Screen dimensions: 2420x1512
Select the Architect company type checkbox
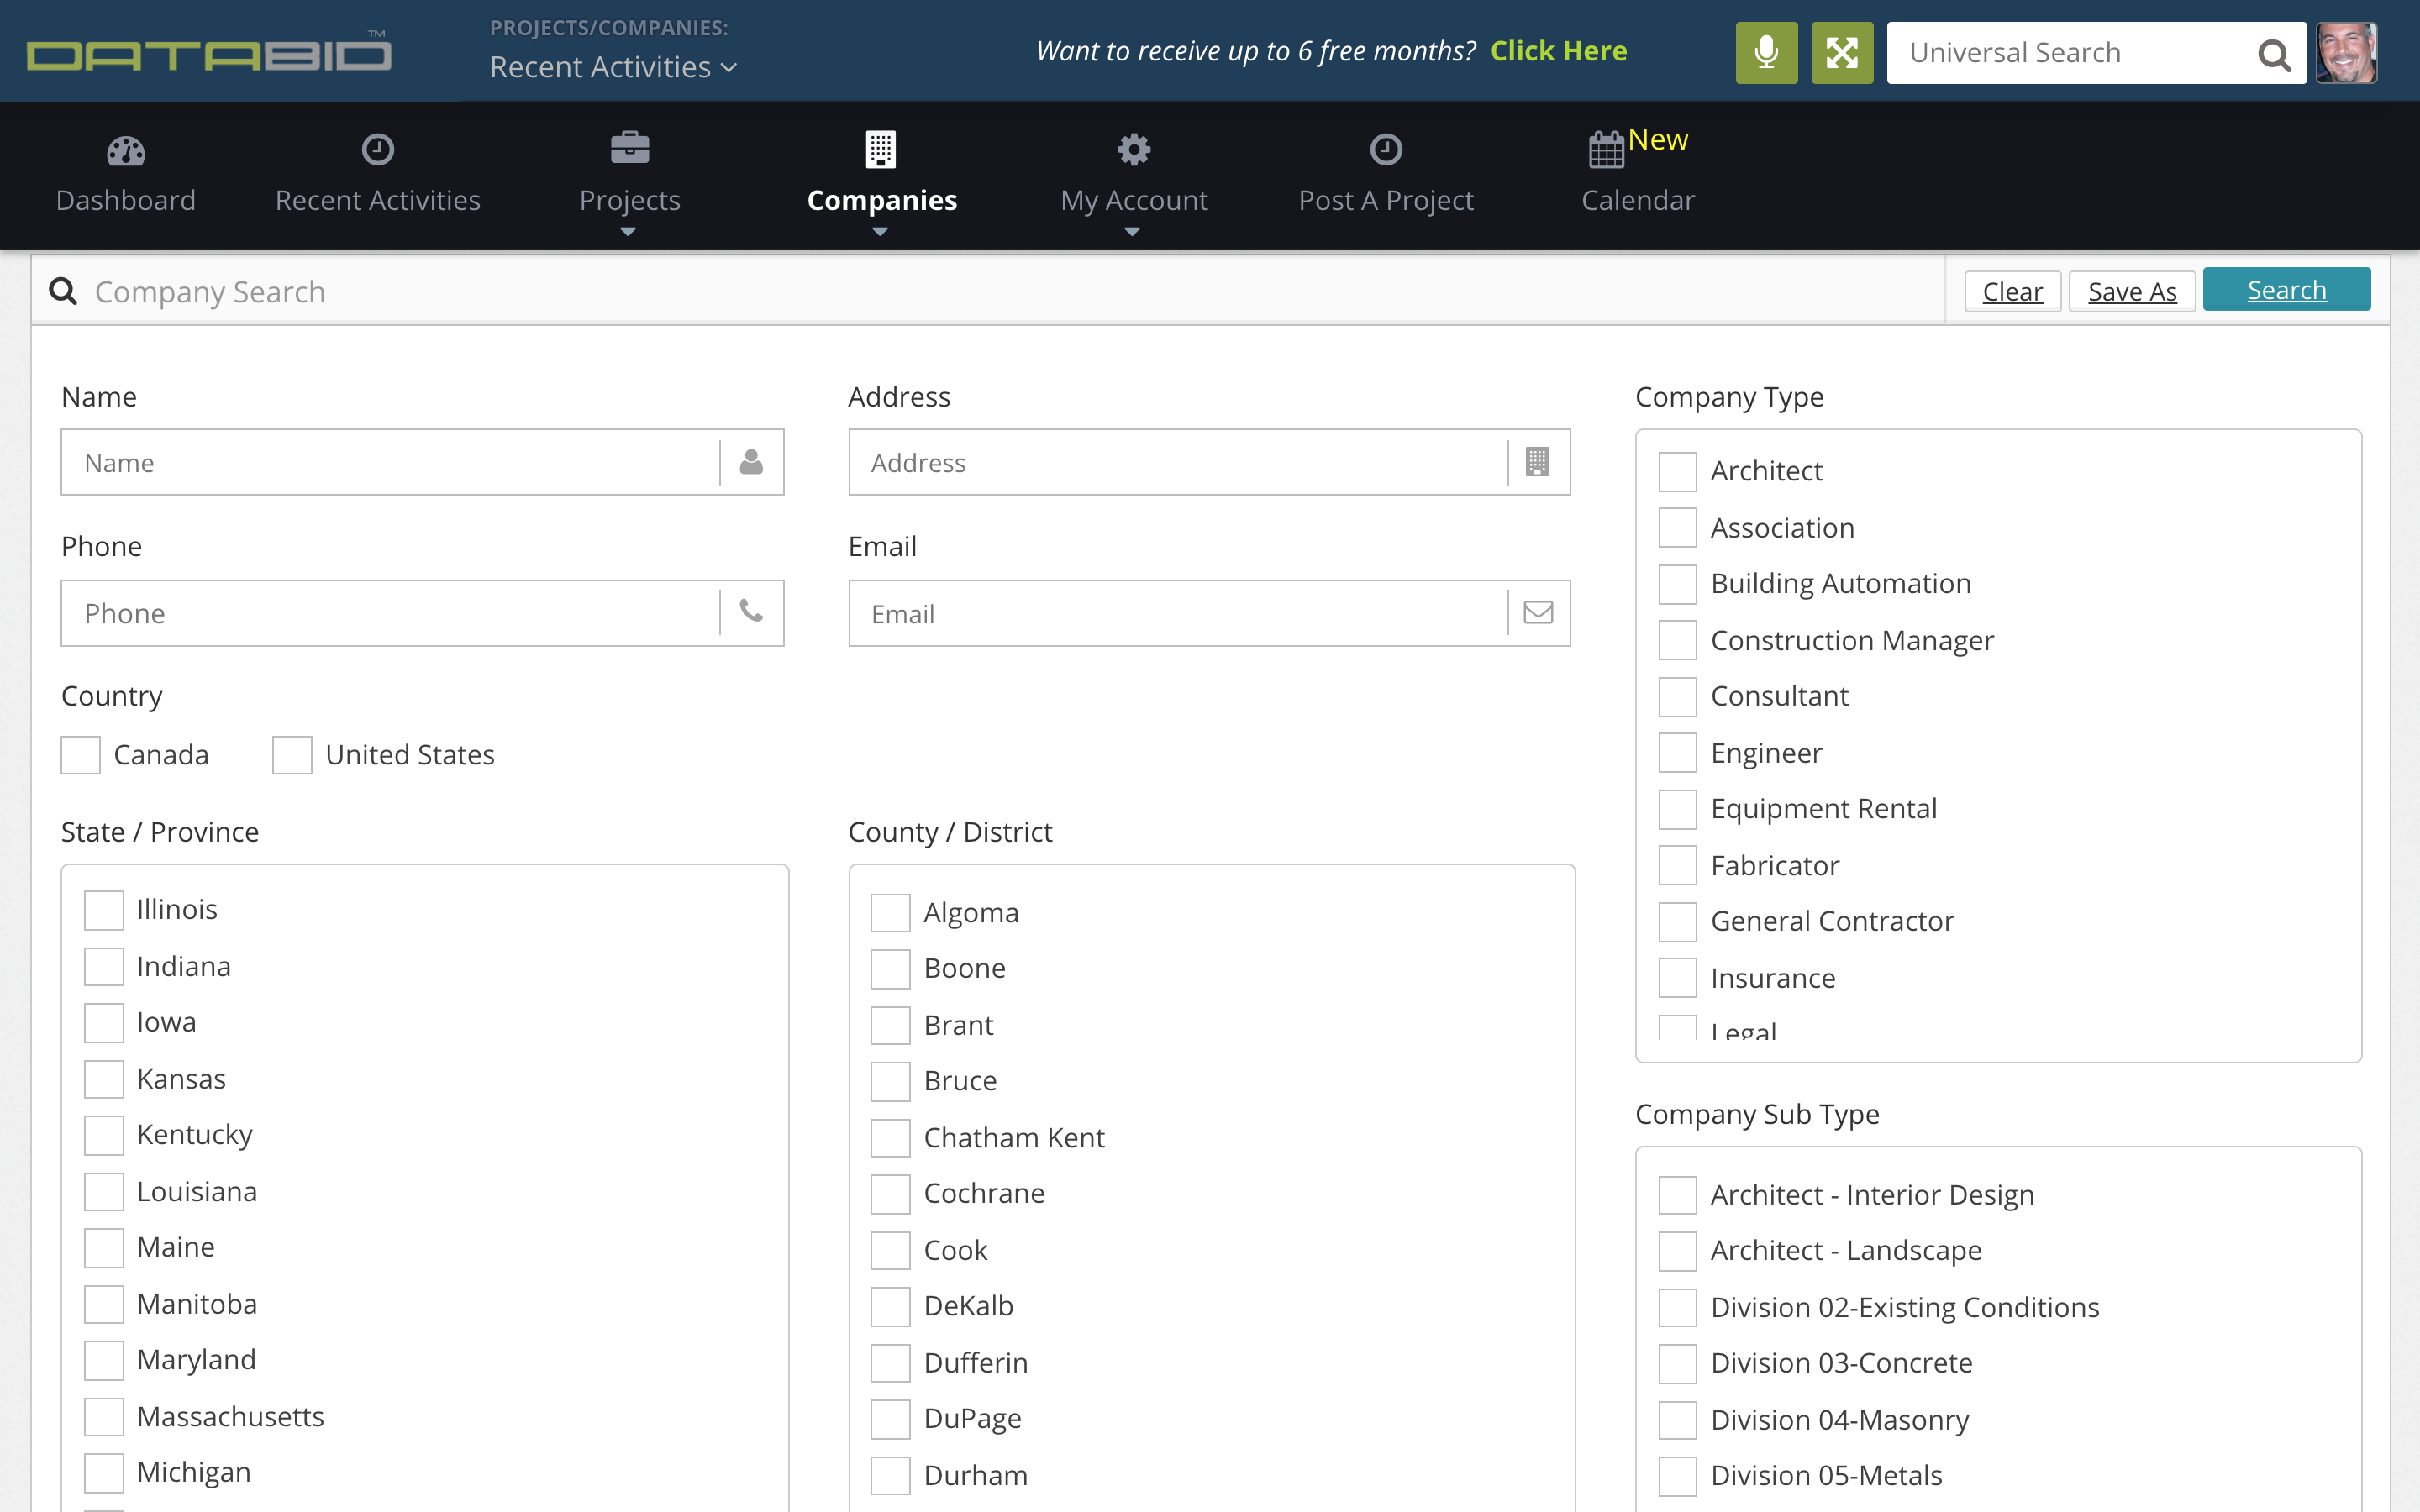[x=1677, y=472]
